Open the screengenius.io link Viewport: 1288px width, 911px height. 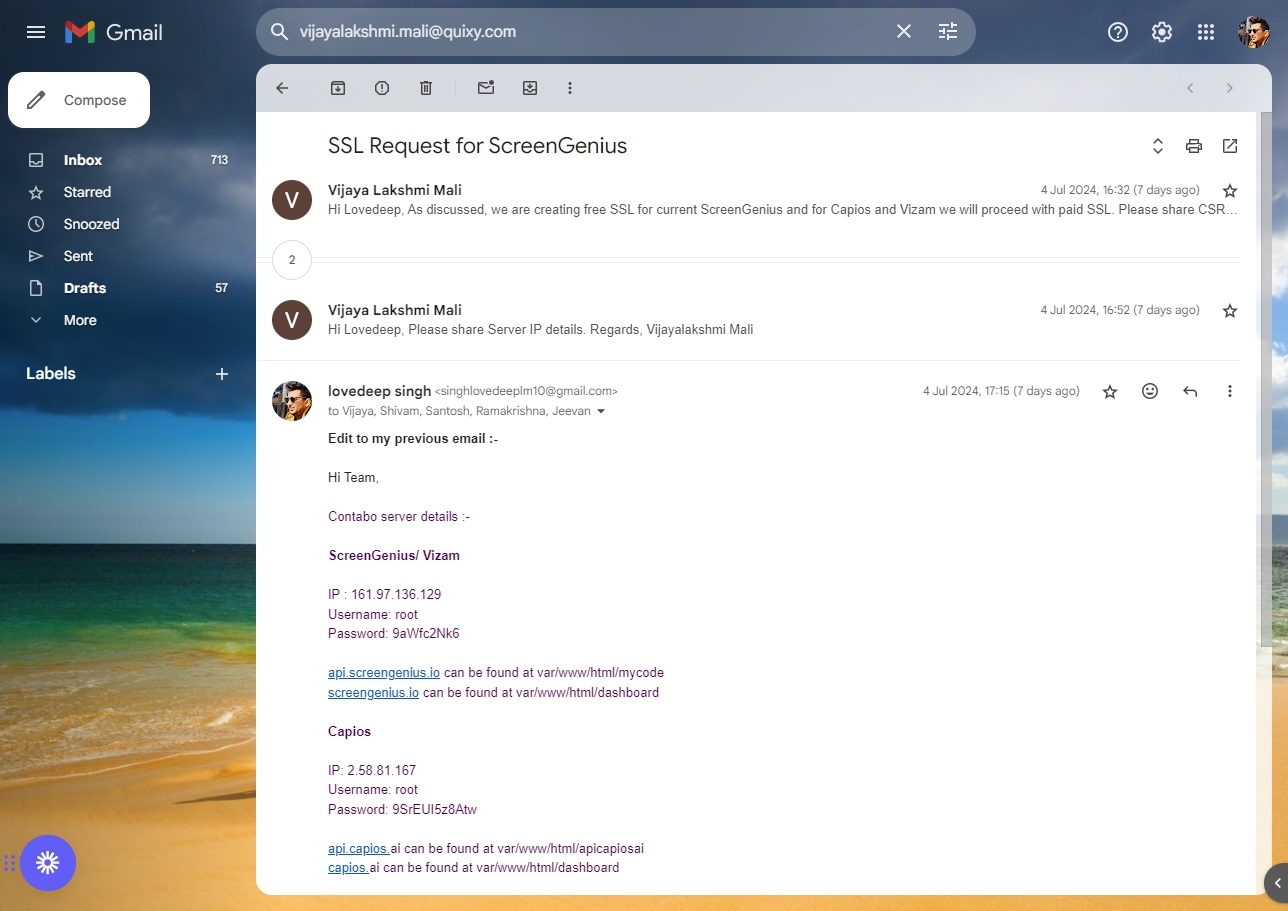click(x=373, y=692)
